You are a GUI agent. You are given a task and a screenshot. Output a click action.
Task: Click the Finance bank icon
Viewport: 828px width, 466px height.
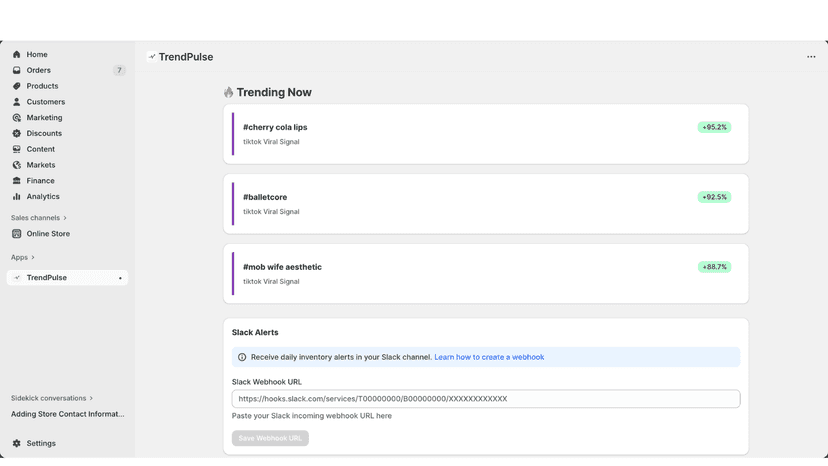tap(16, 181)
